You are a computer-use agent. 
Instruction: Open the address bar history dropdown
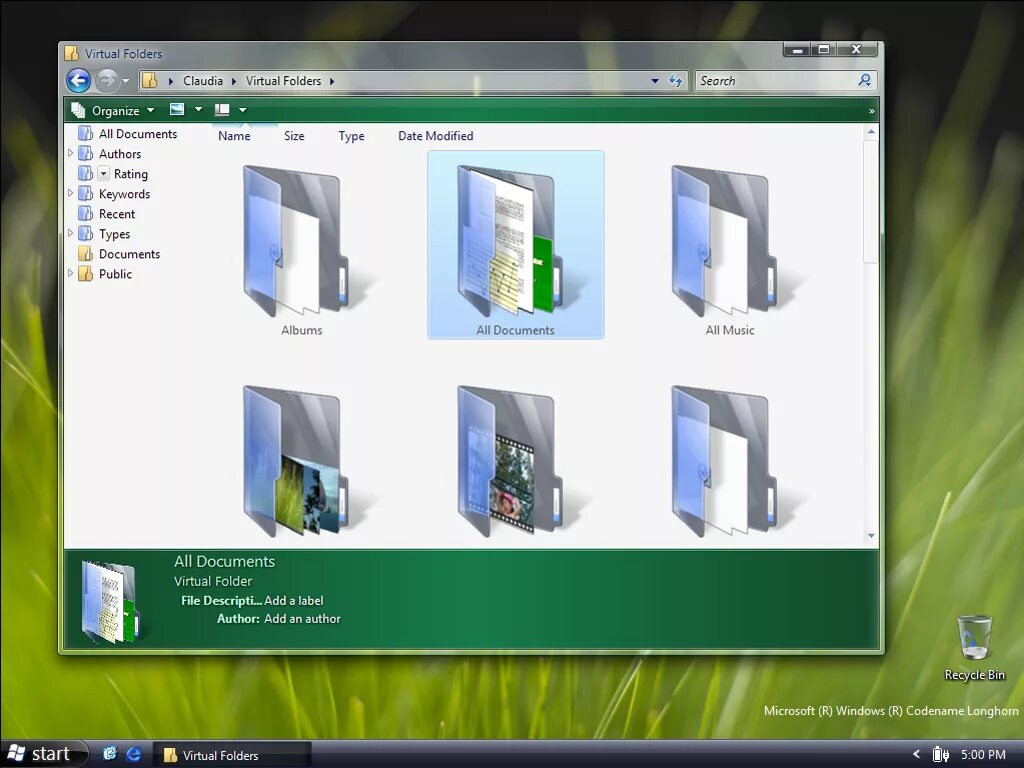click(x=654, y=81)
